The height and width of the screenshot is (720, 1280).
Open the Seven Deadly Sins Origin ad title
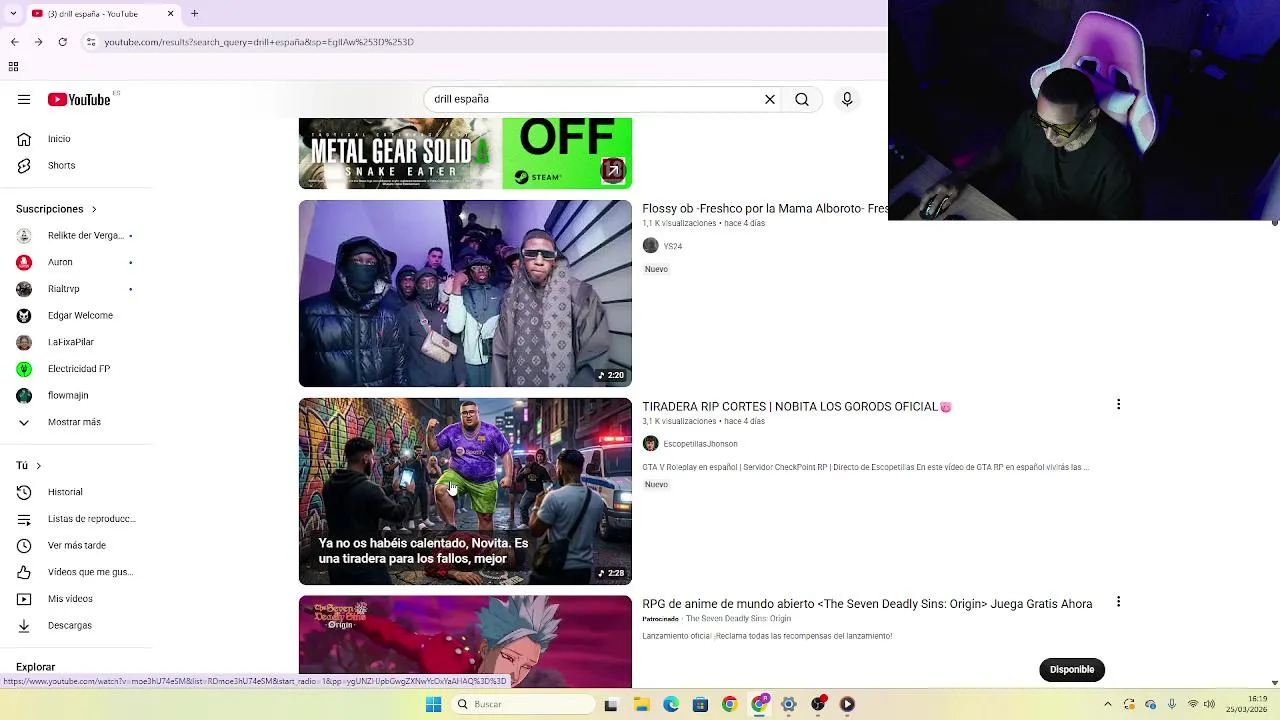coord(867,604)
